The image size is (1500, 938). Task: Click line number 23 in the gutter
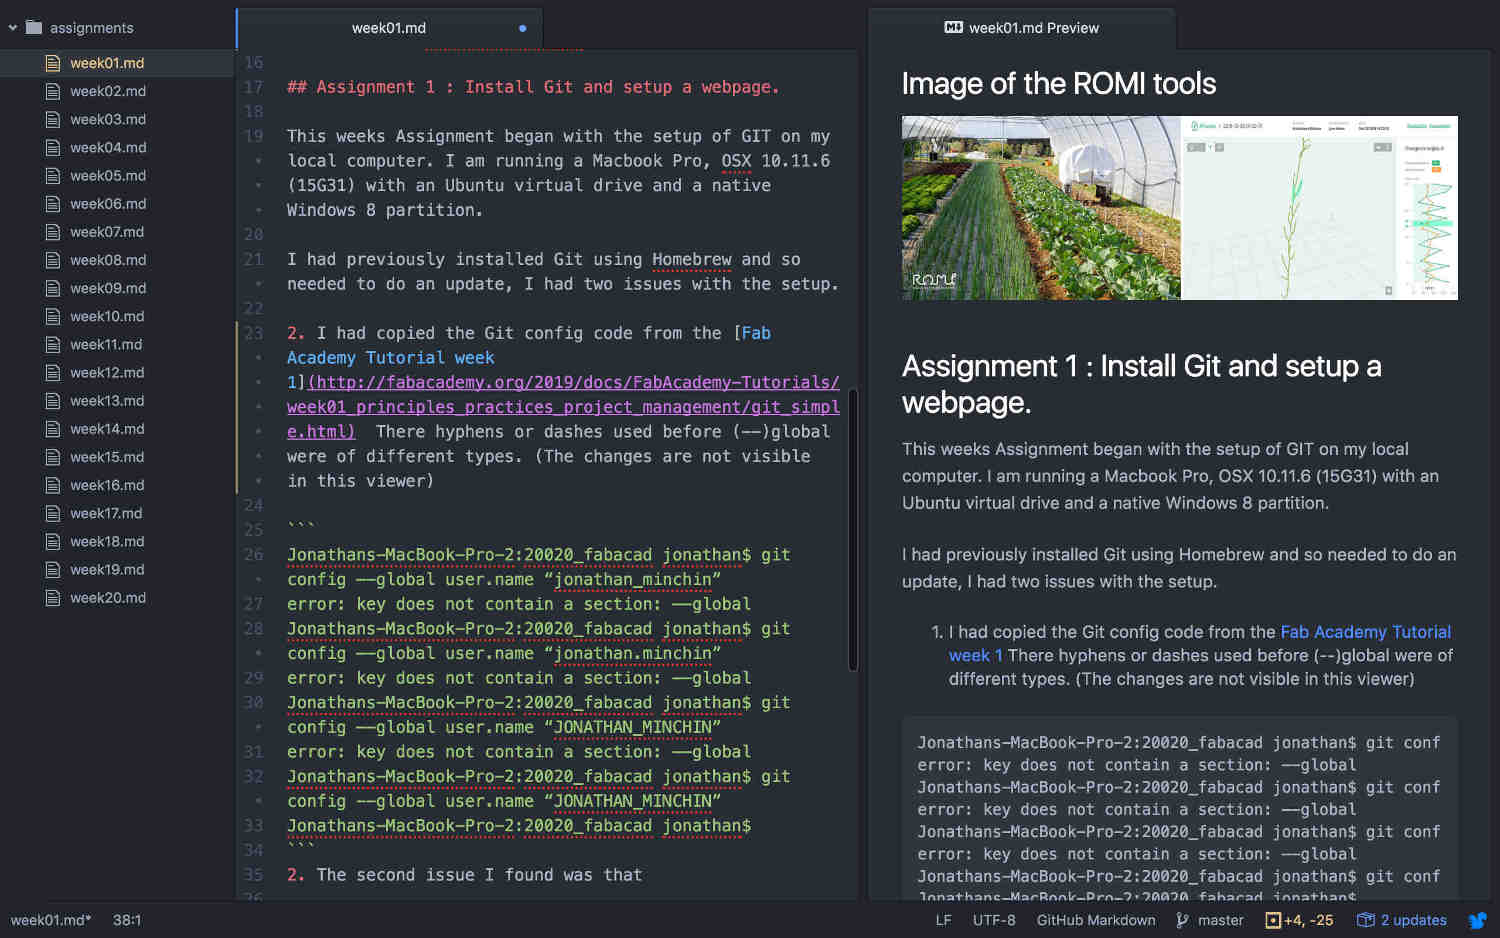coord(253,333)
